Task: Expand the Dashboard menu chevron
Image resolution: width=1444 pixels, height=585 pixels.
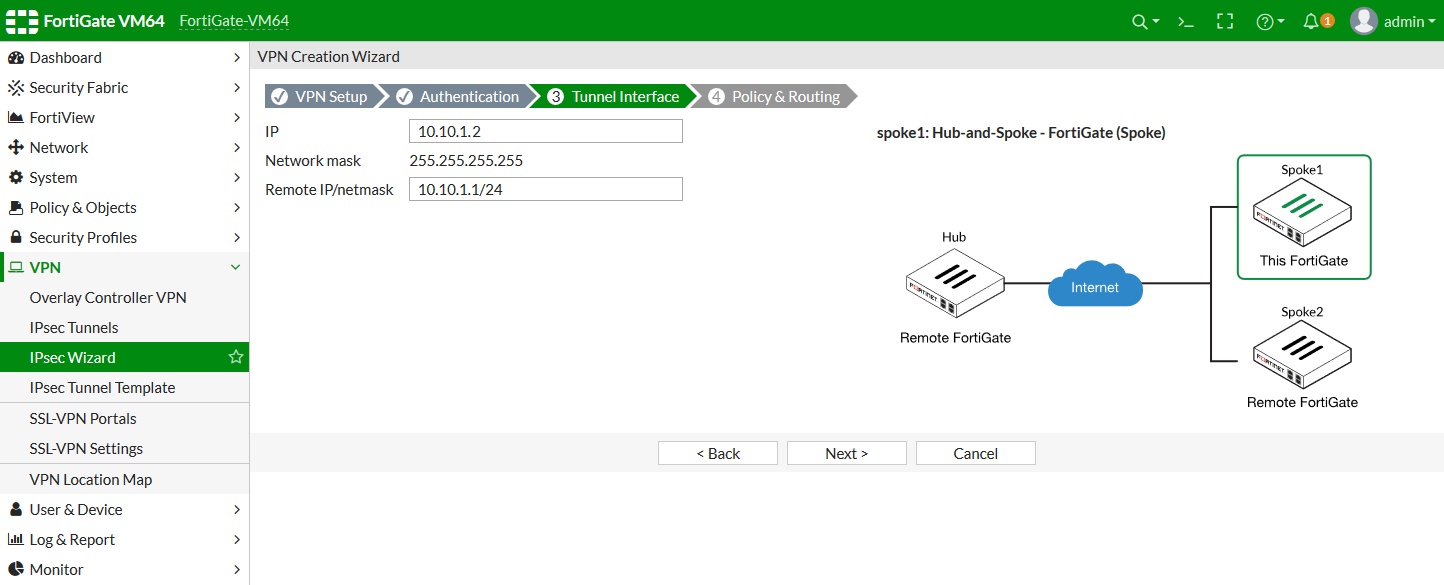Action: click(237, 58)
